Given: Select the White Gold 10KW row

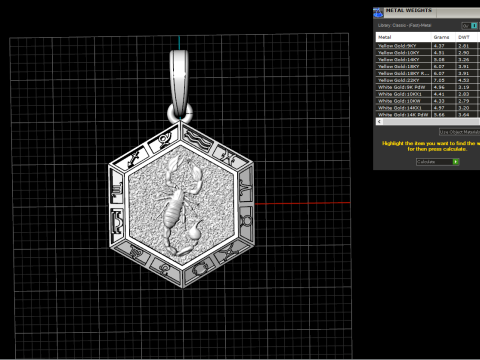Looking at the screenshot, I should pos(428,101).
